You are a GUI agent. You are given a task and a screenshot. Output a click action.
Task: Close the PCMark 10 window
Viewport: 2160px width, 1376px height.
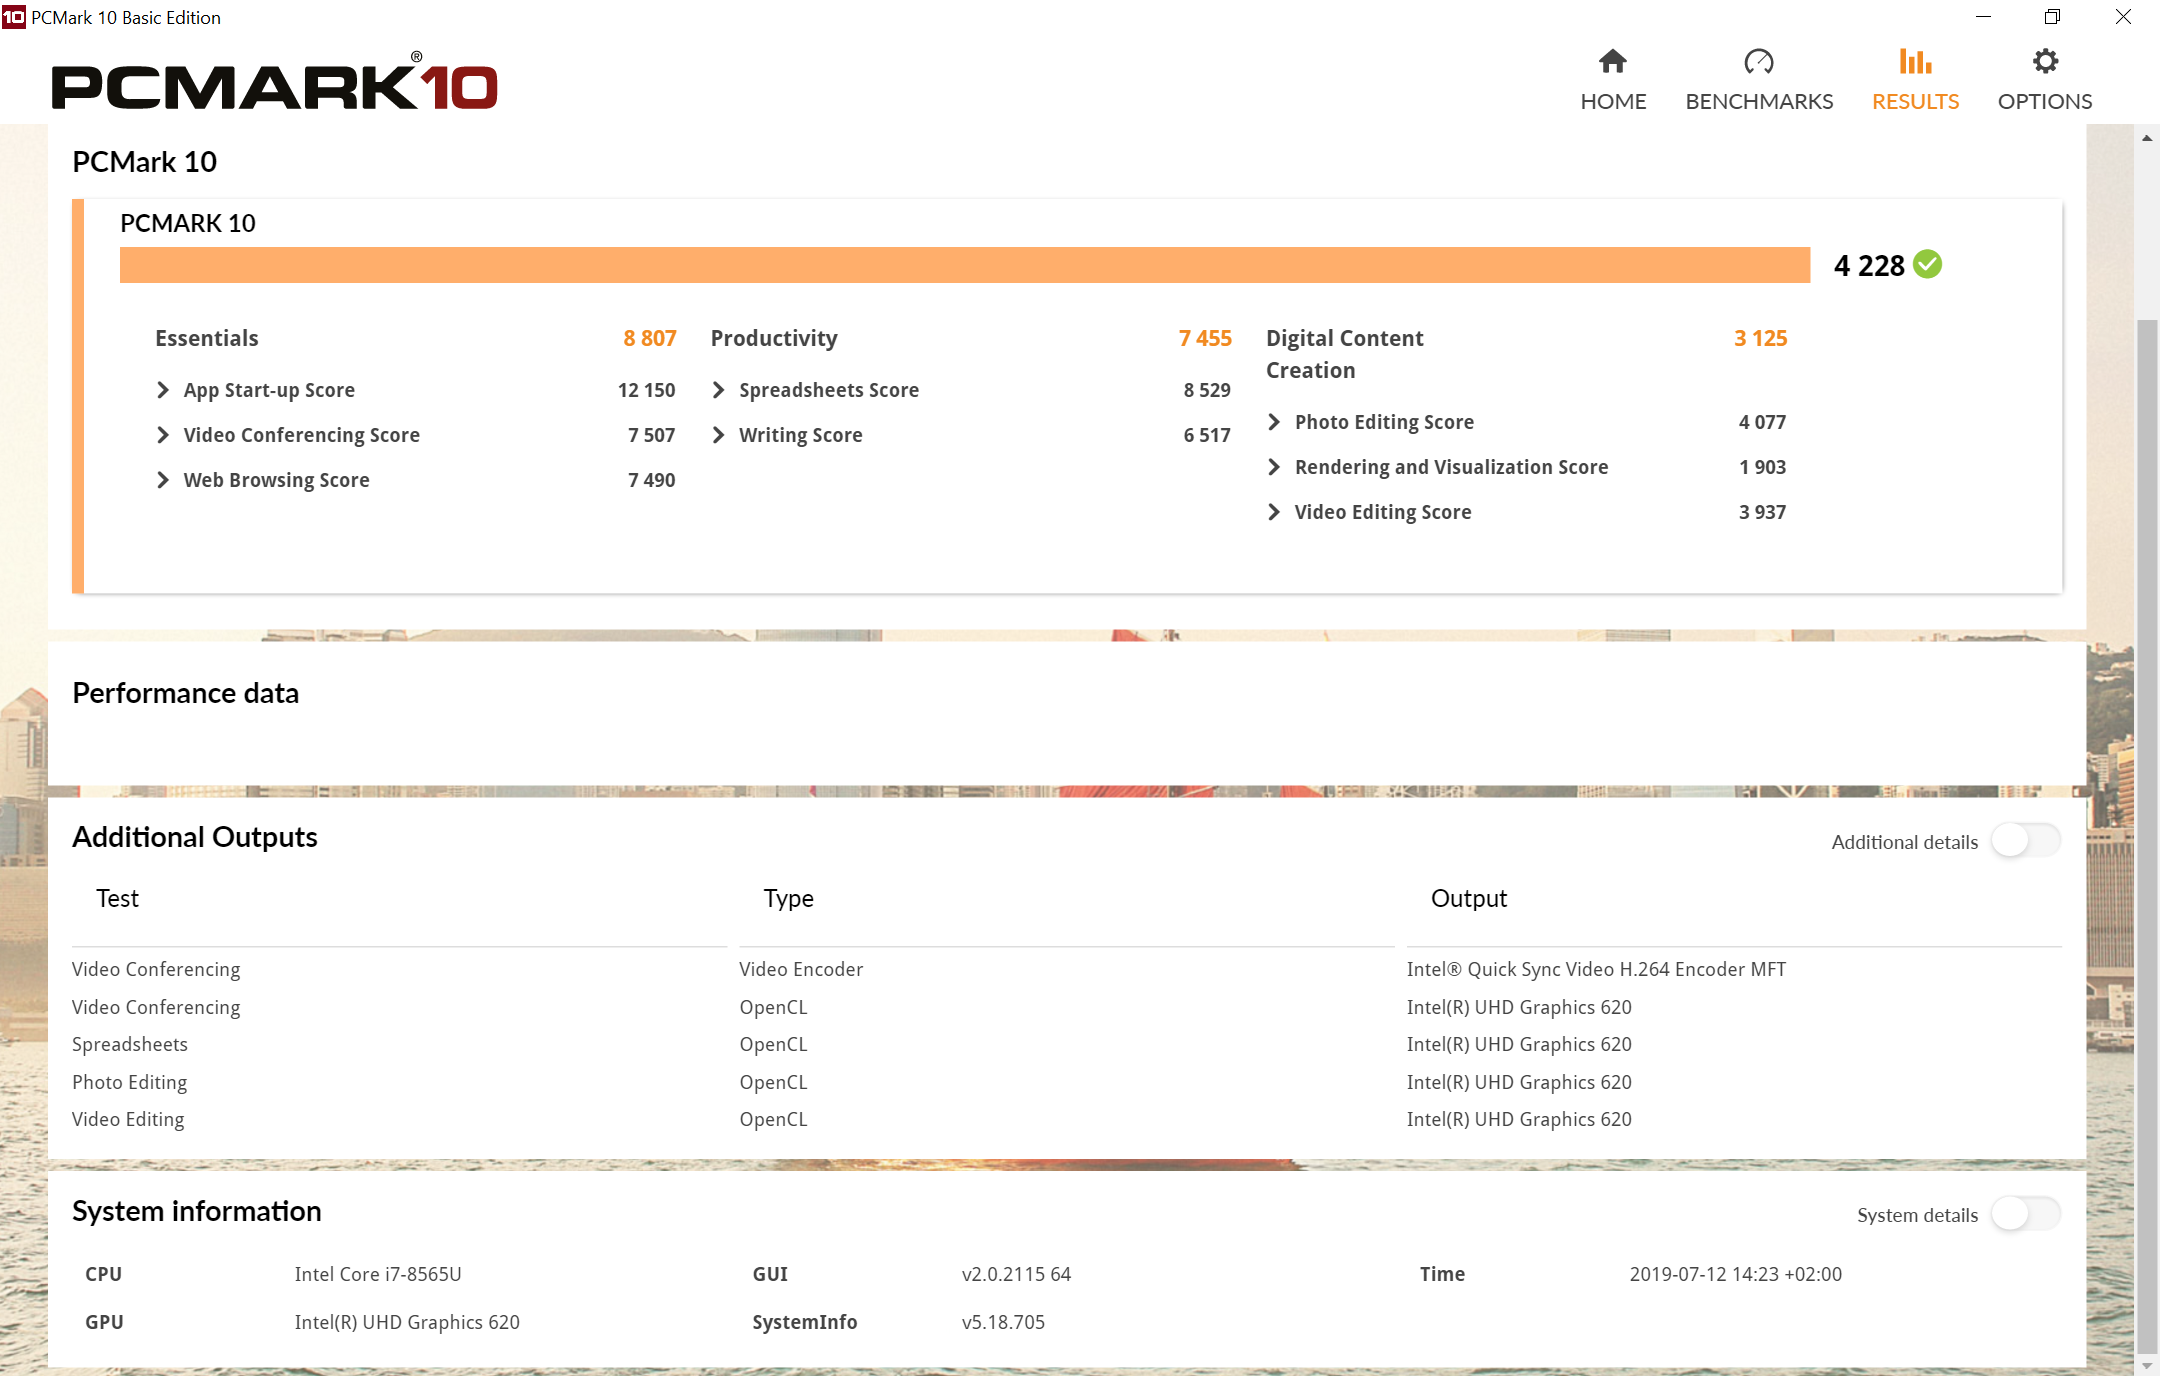click(2123, 17)
